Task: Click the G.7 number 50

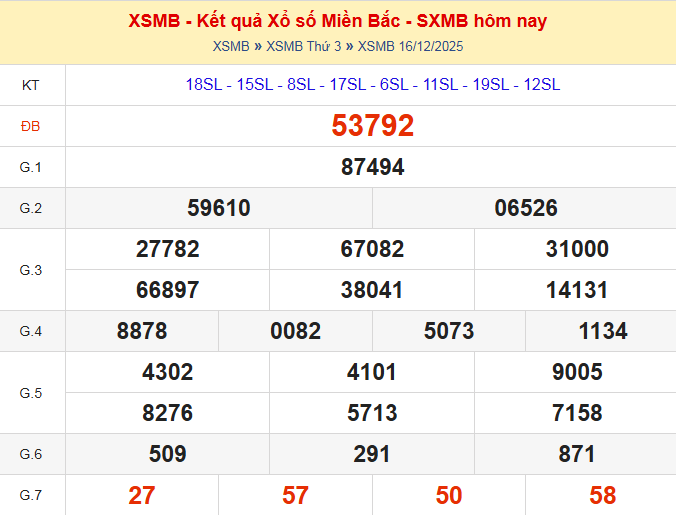Action: [449, 495]
